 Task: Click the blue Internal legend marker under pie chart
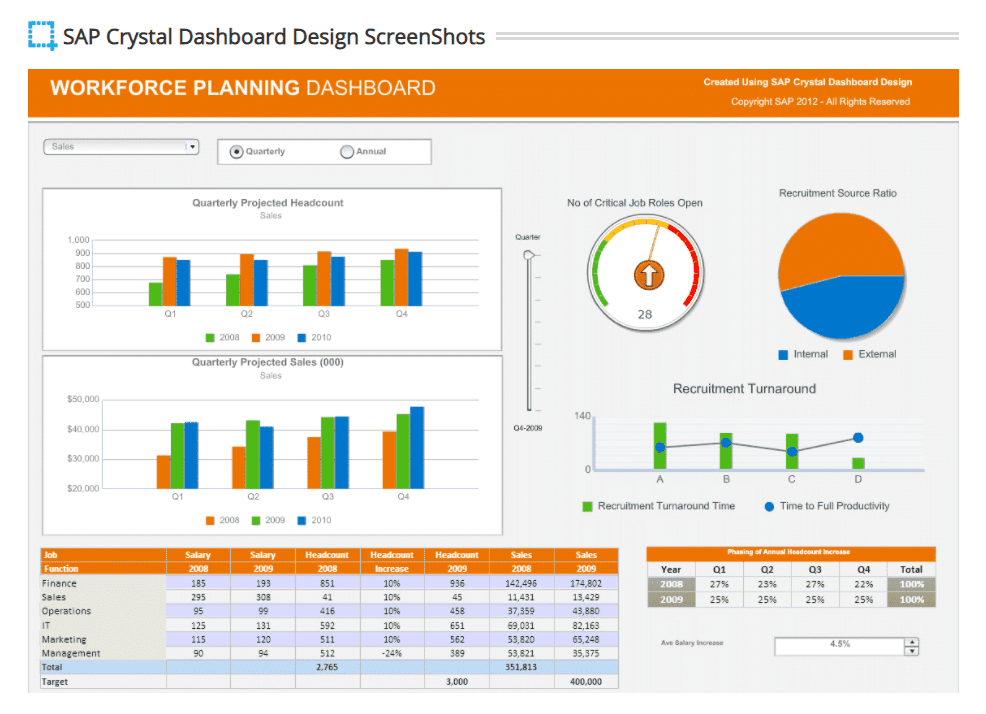[783, 355]
